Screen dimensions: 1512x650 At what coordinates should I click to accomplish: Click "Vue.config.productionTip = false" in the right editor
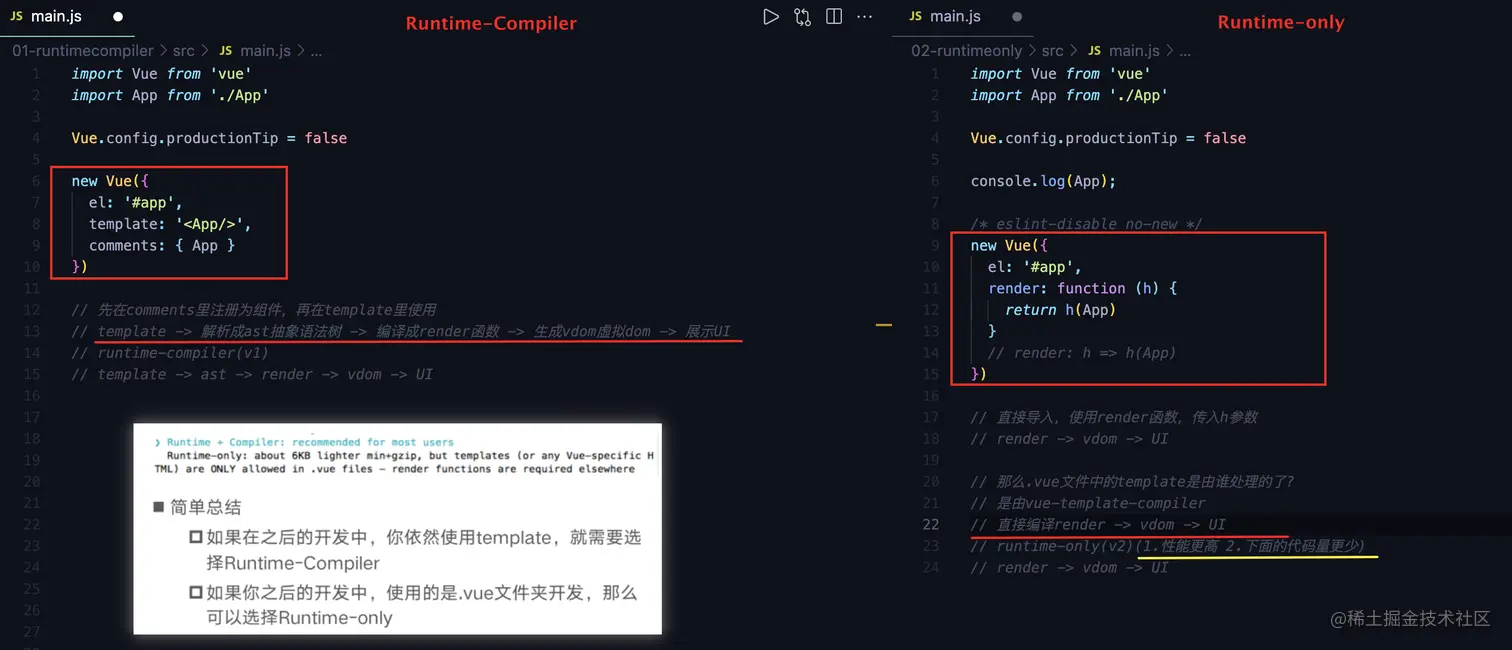(x=1108, y=138)
